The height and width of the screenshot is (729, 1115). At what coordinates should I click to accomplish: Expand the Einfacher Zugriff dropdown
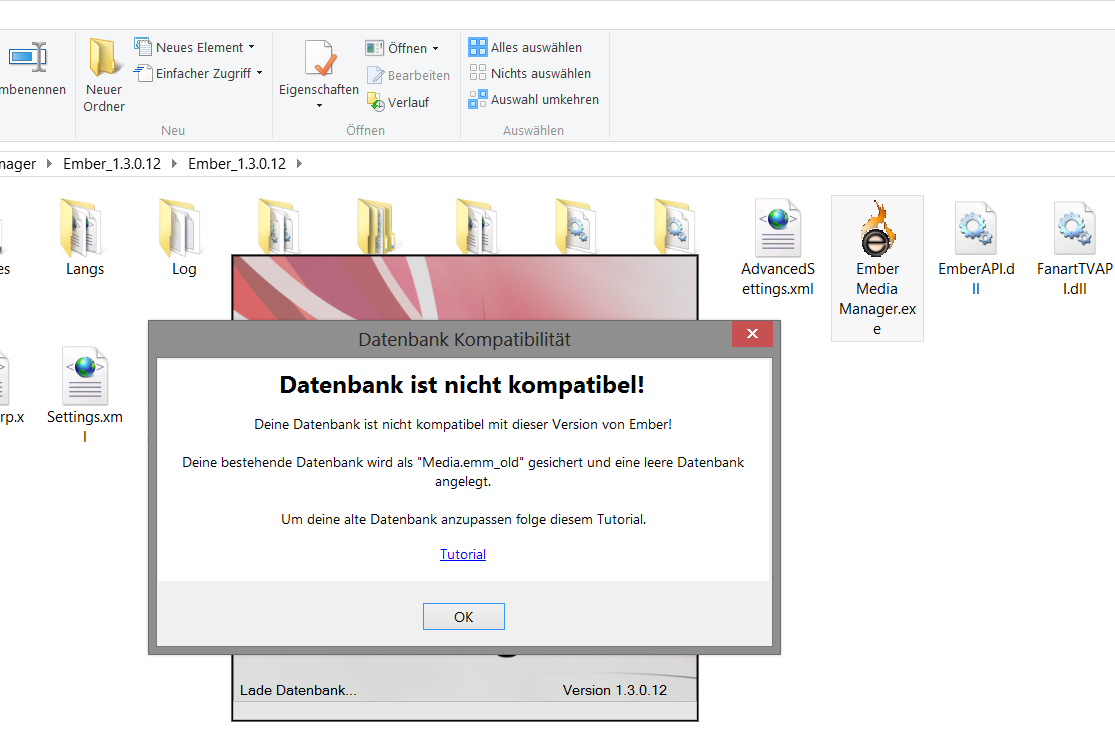(198, 73)
